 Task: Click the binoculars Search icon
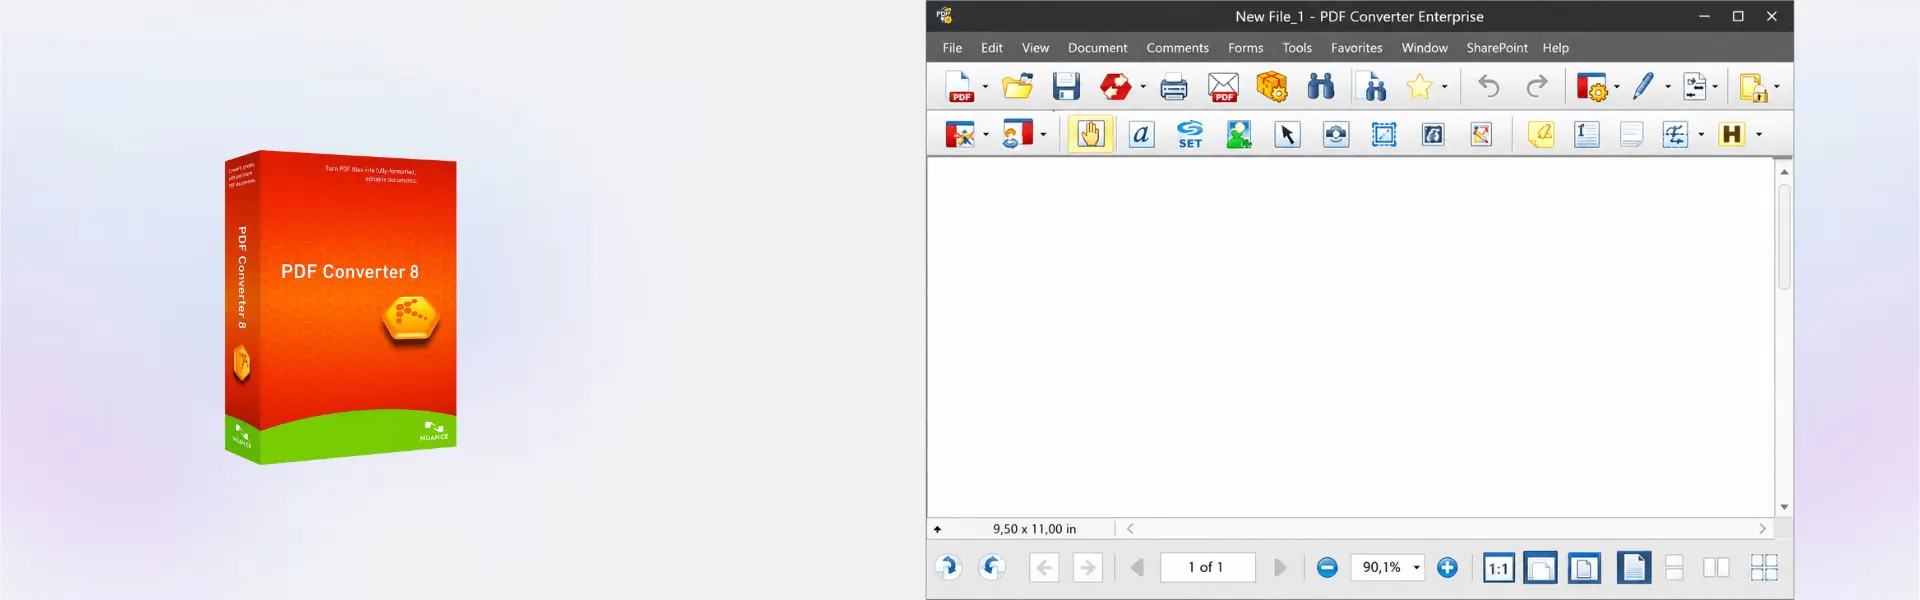(1321, 87)
